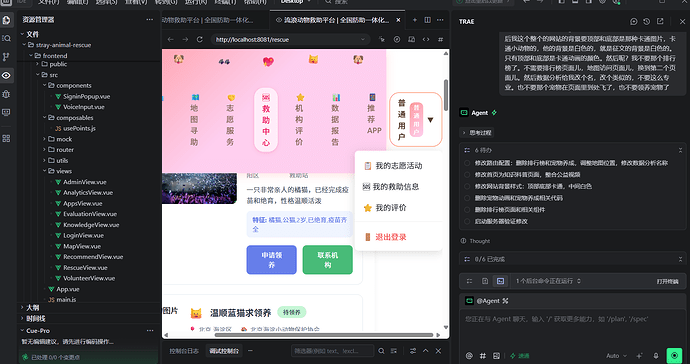690x364 pixels.
Task: Check the sixth todo about starting the server
Action: (467, 221)
